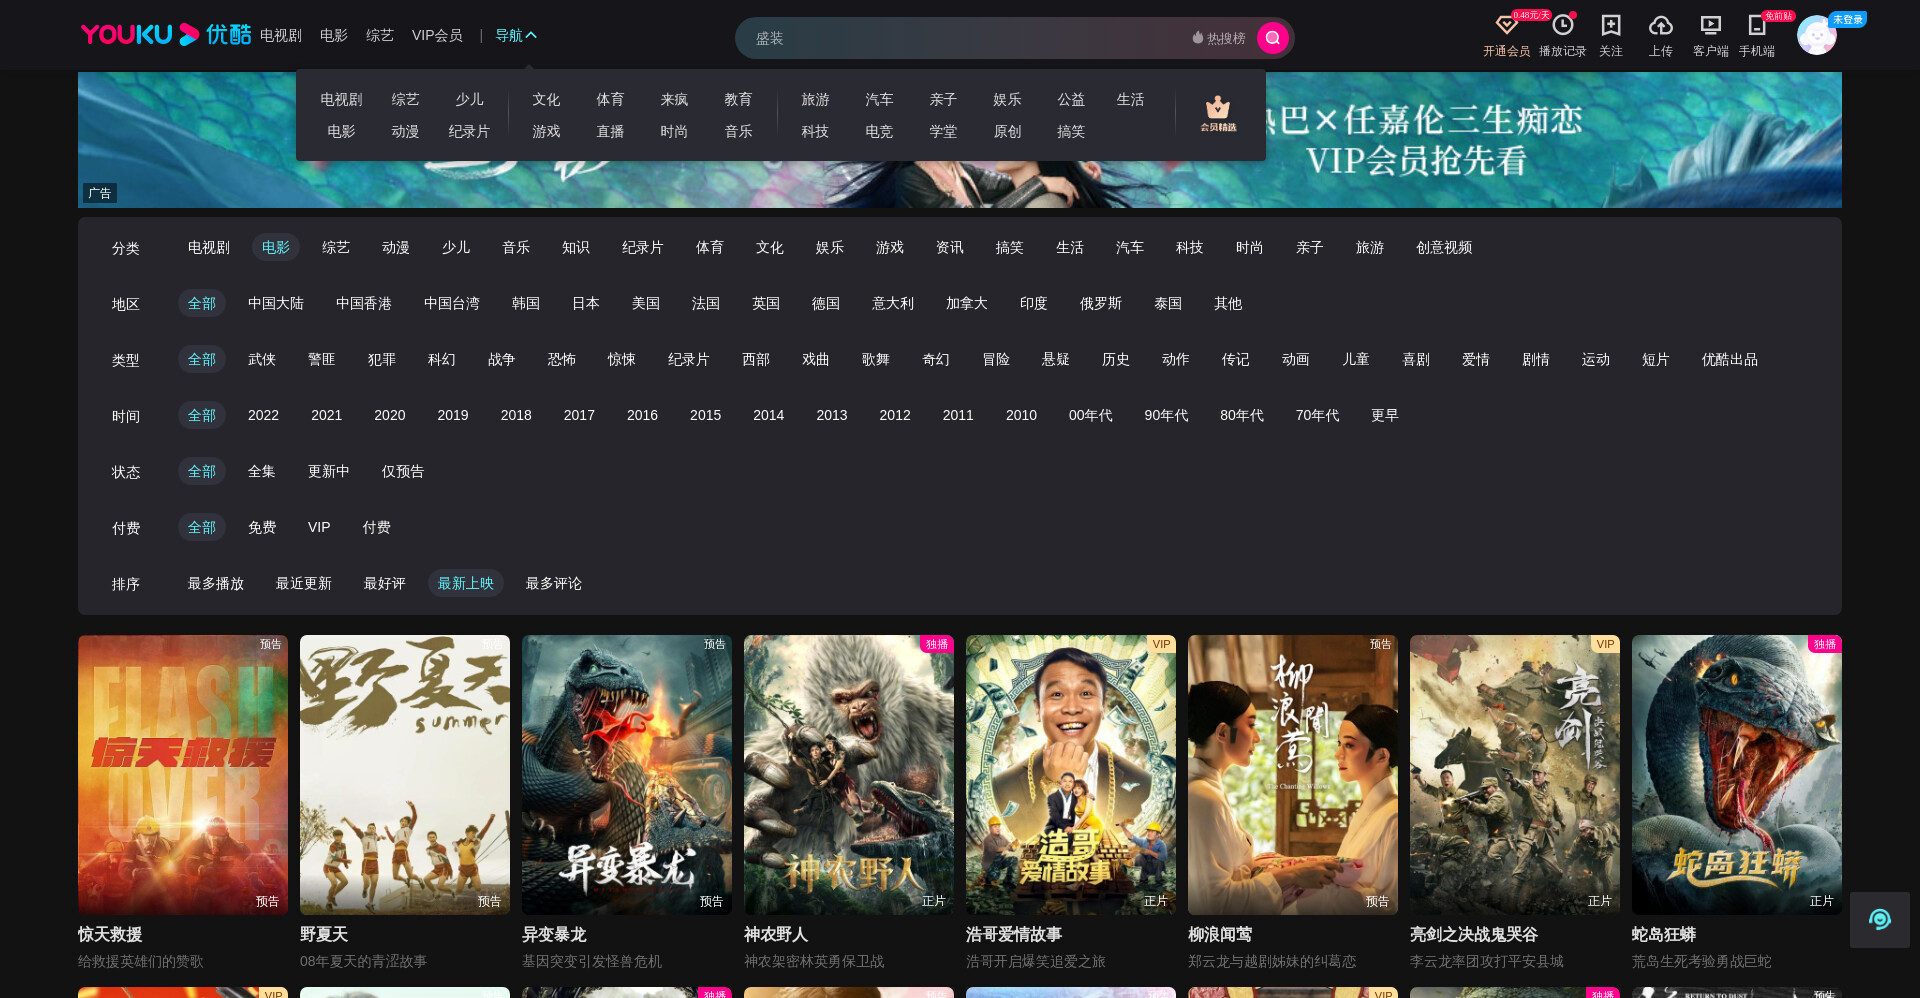
Task: Open the 亮剑之决战鬼哭谷 movie poster
Action: 1515,774
